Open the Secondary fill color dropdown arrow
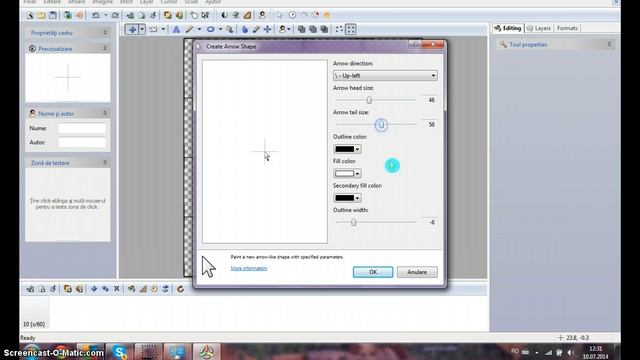Viewport: 640px width, 360px height. [358, 198]
